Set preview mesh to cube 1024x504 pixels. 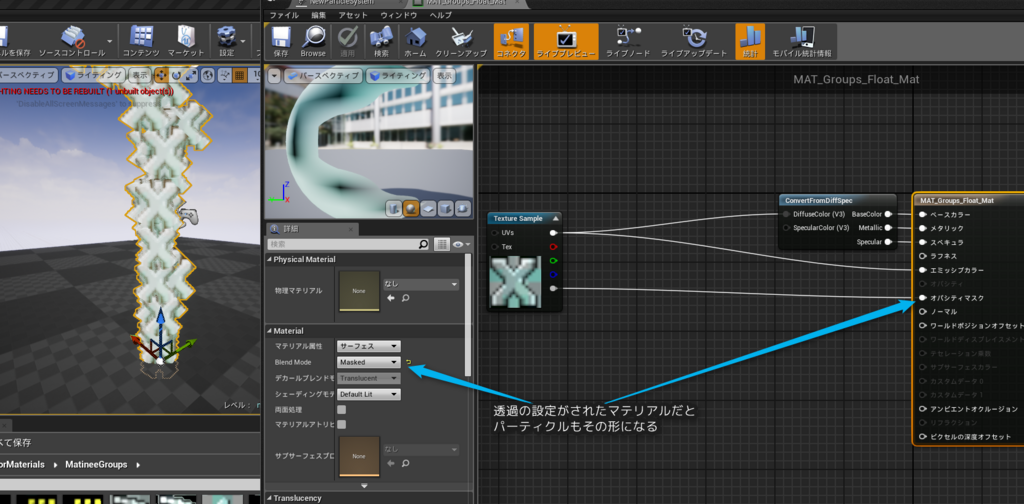445,208
